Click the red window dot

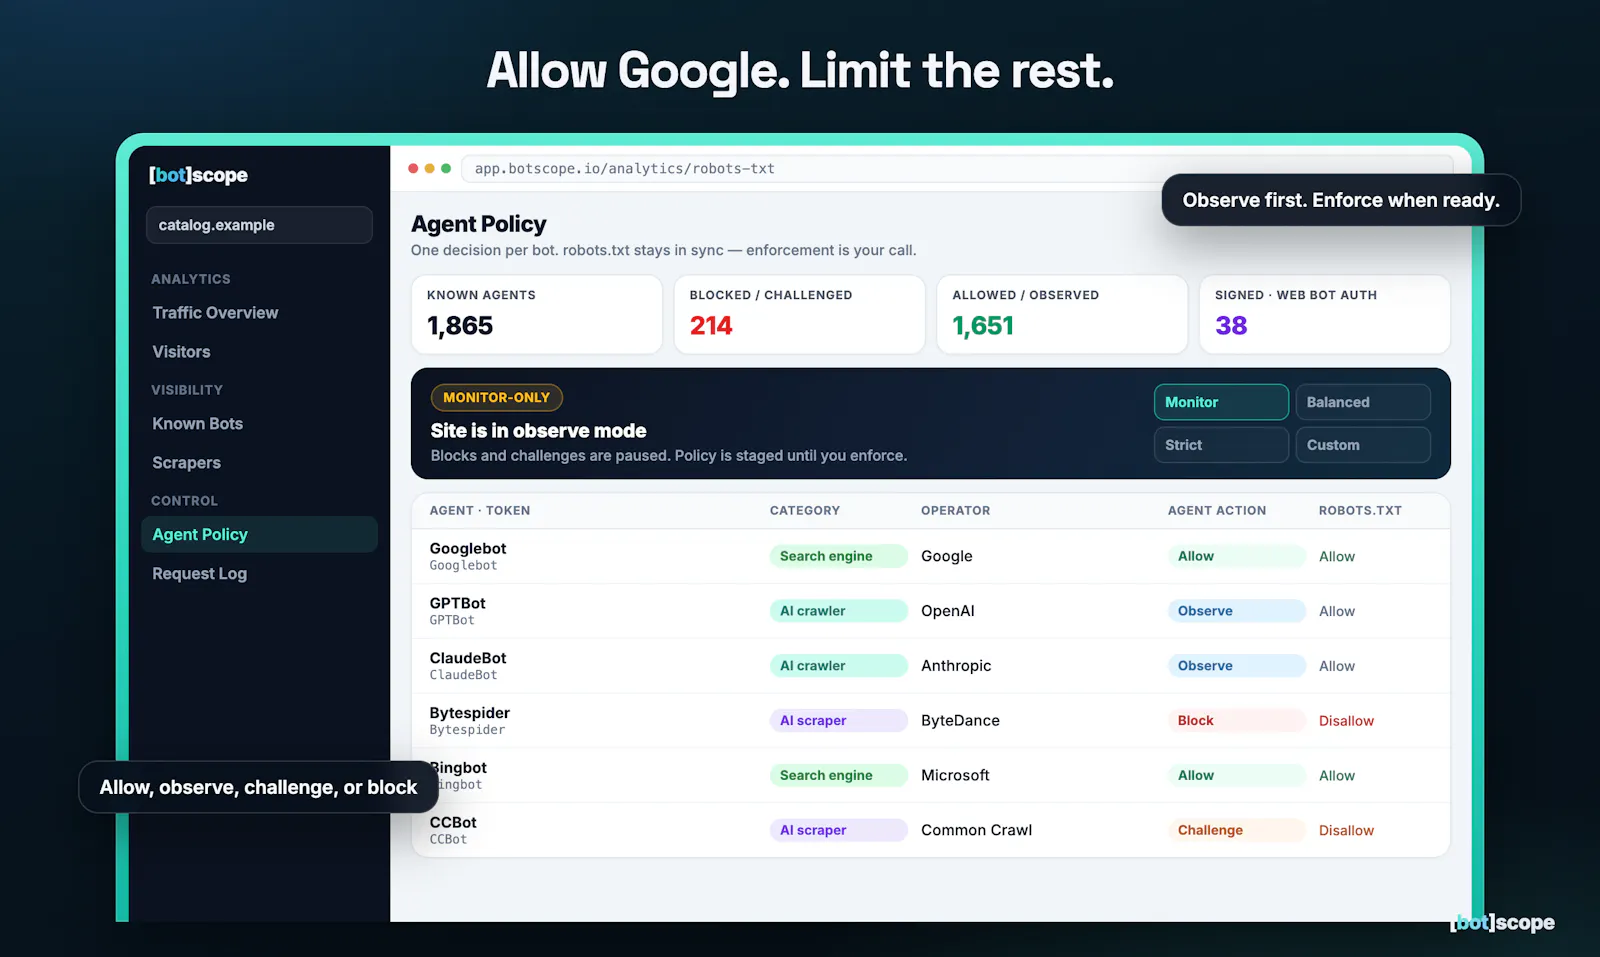(413, 168)
